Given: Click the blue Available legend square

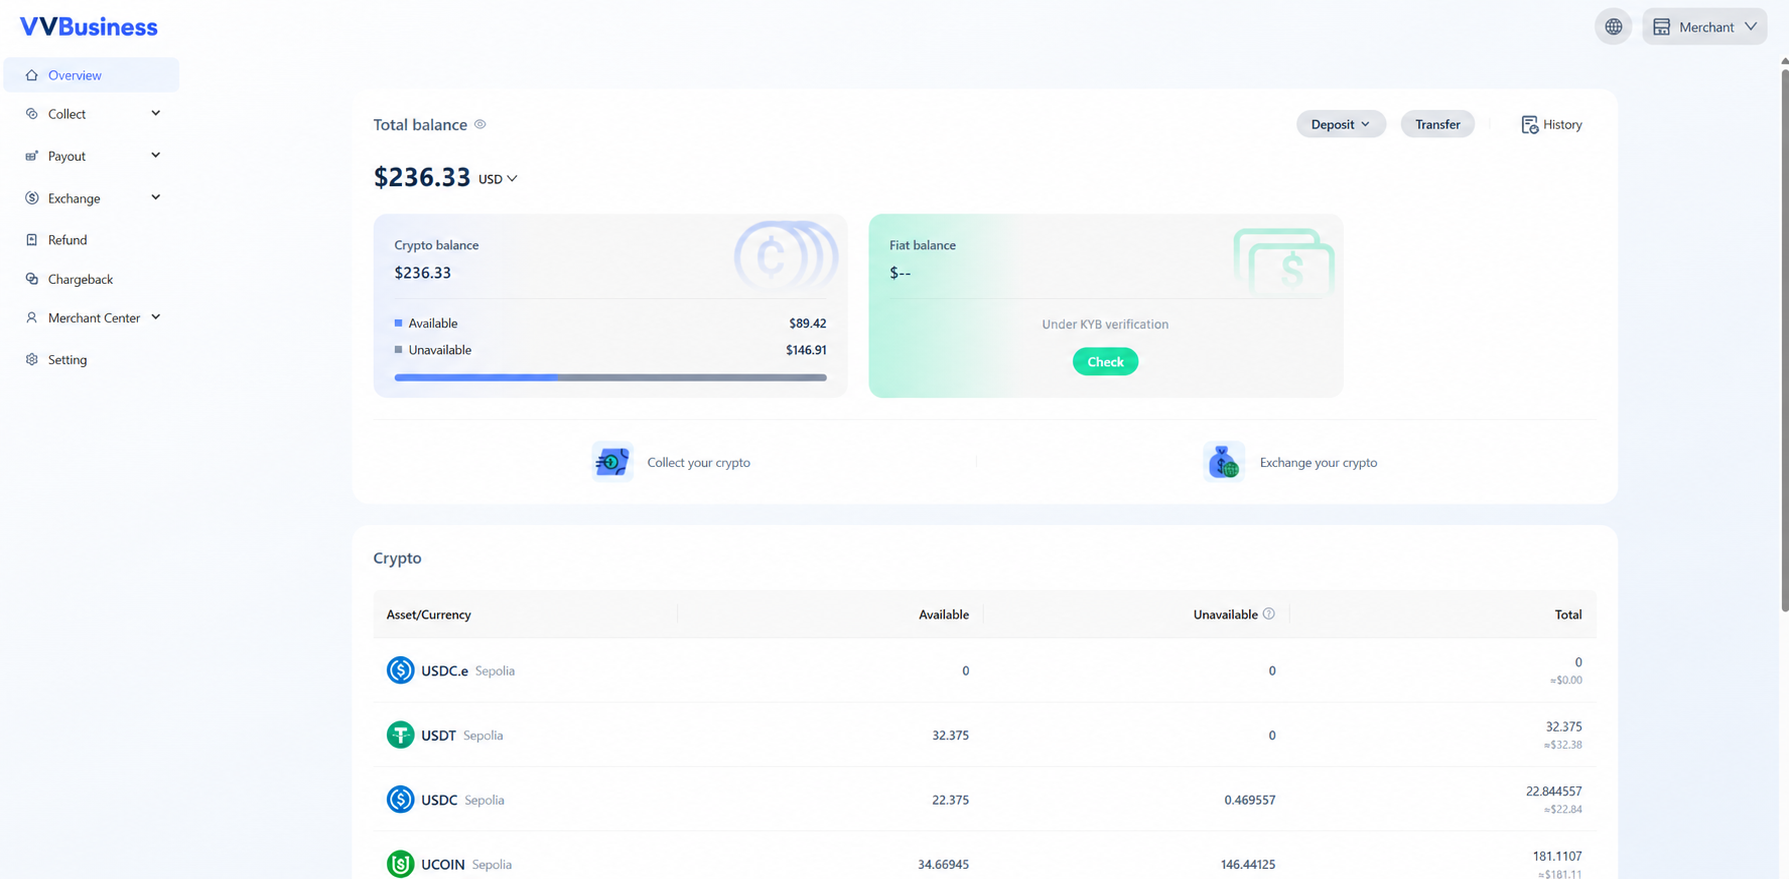Looking at the screenshot, I should 398,323.
